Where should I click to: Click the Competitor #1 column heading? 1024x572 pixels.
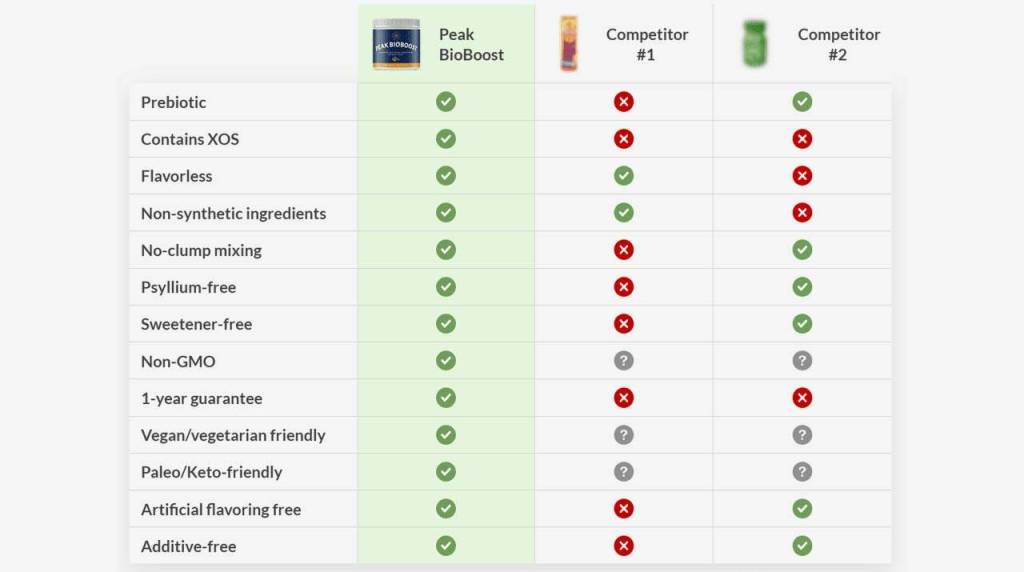tap(645, 45)
